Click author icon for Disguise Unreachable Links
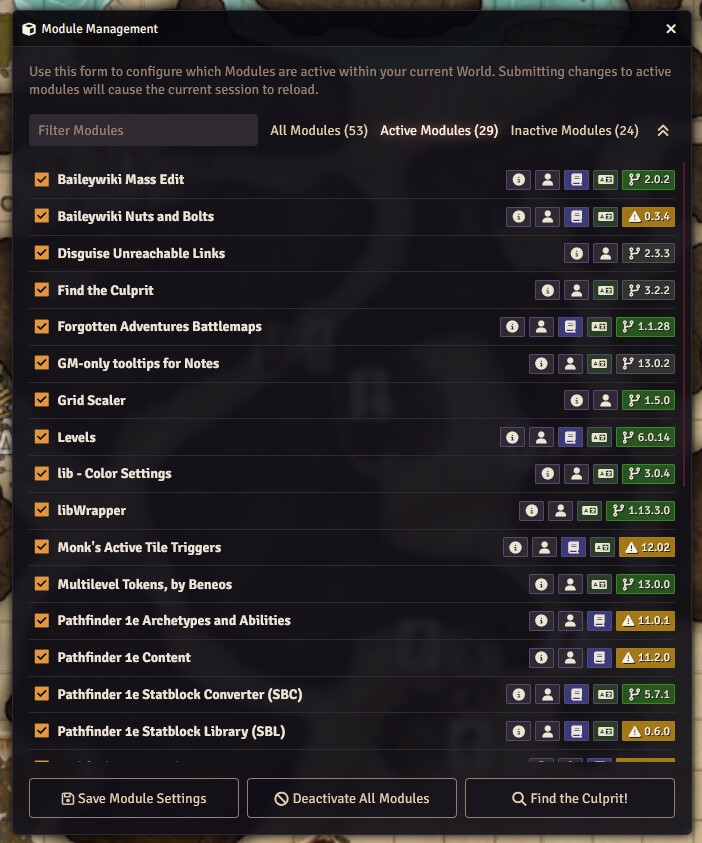 click(x=605, y=253)
